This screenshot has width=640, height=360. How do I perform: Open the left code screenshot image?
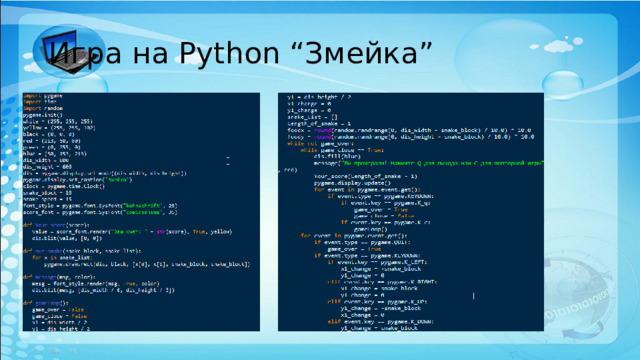coord(141,212)
